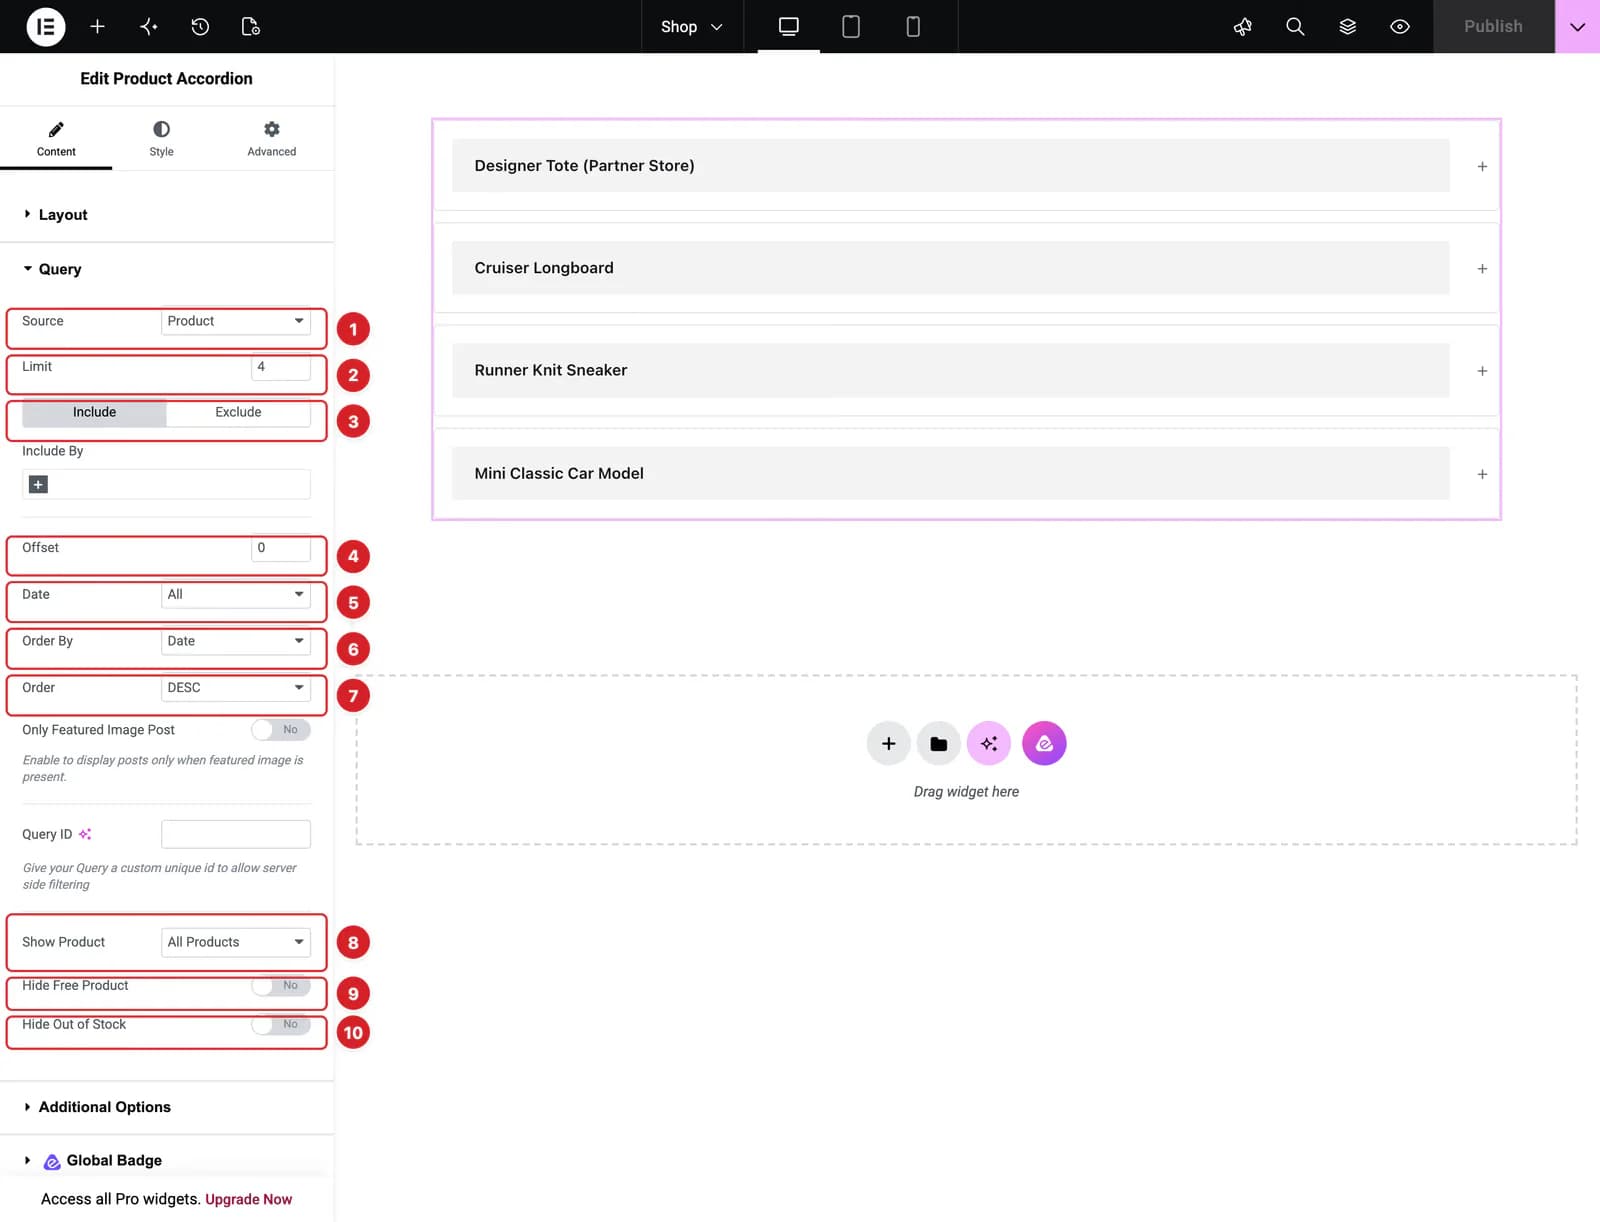Click the pink AI build sparkle button
Image resolution: width=1600 pixels, height=1222 pixels.
click(989, 743)
